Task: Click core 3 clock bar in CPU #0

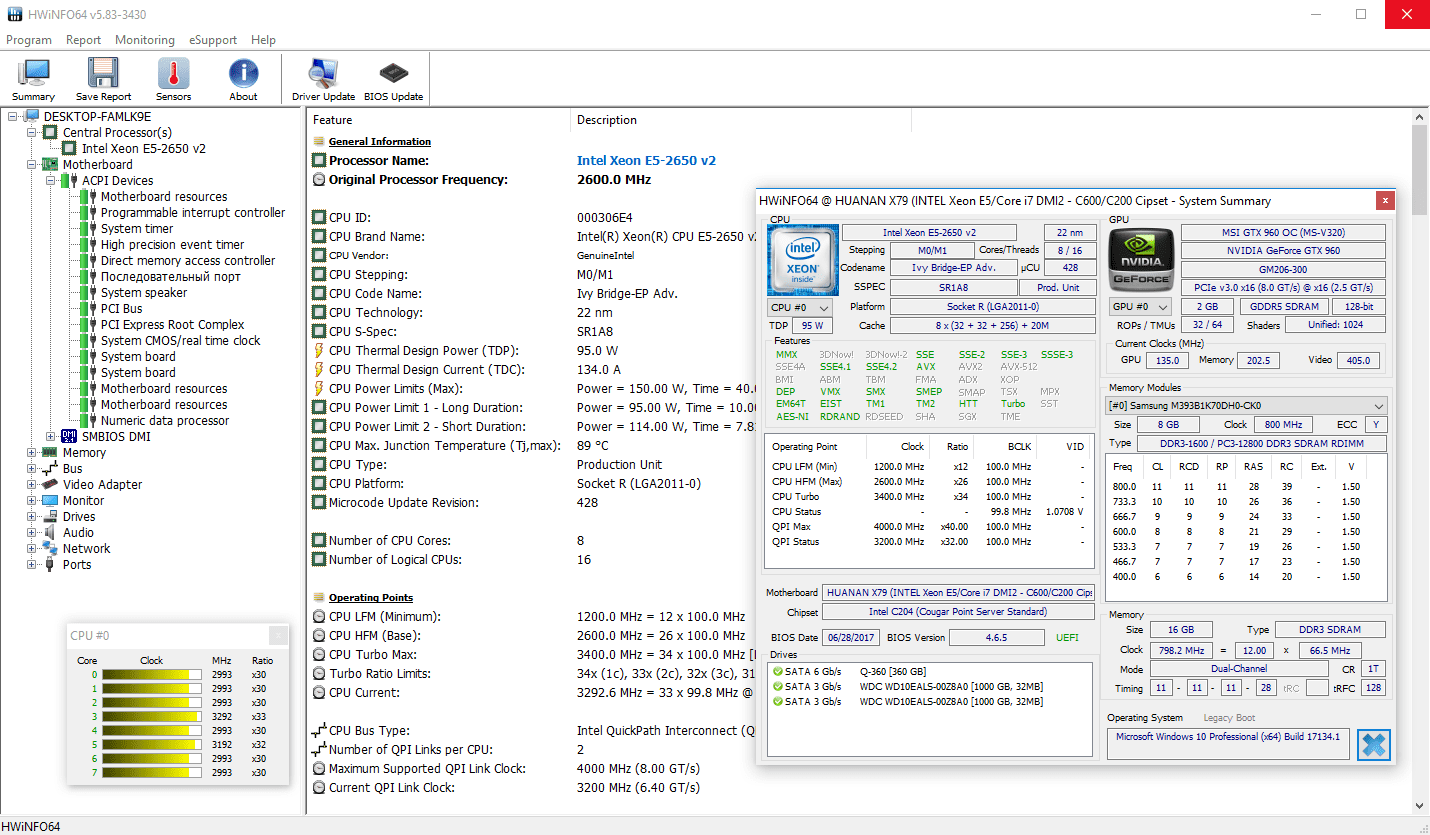Action: (152, 717)
